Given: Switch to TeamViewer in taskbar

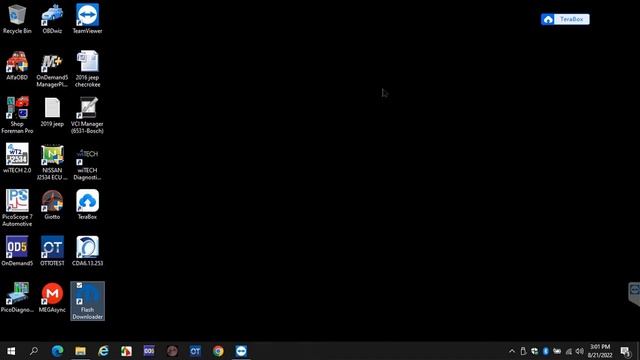Looking at the screenshot, I should pos(241,351).
